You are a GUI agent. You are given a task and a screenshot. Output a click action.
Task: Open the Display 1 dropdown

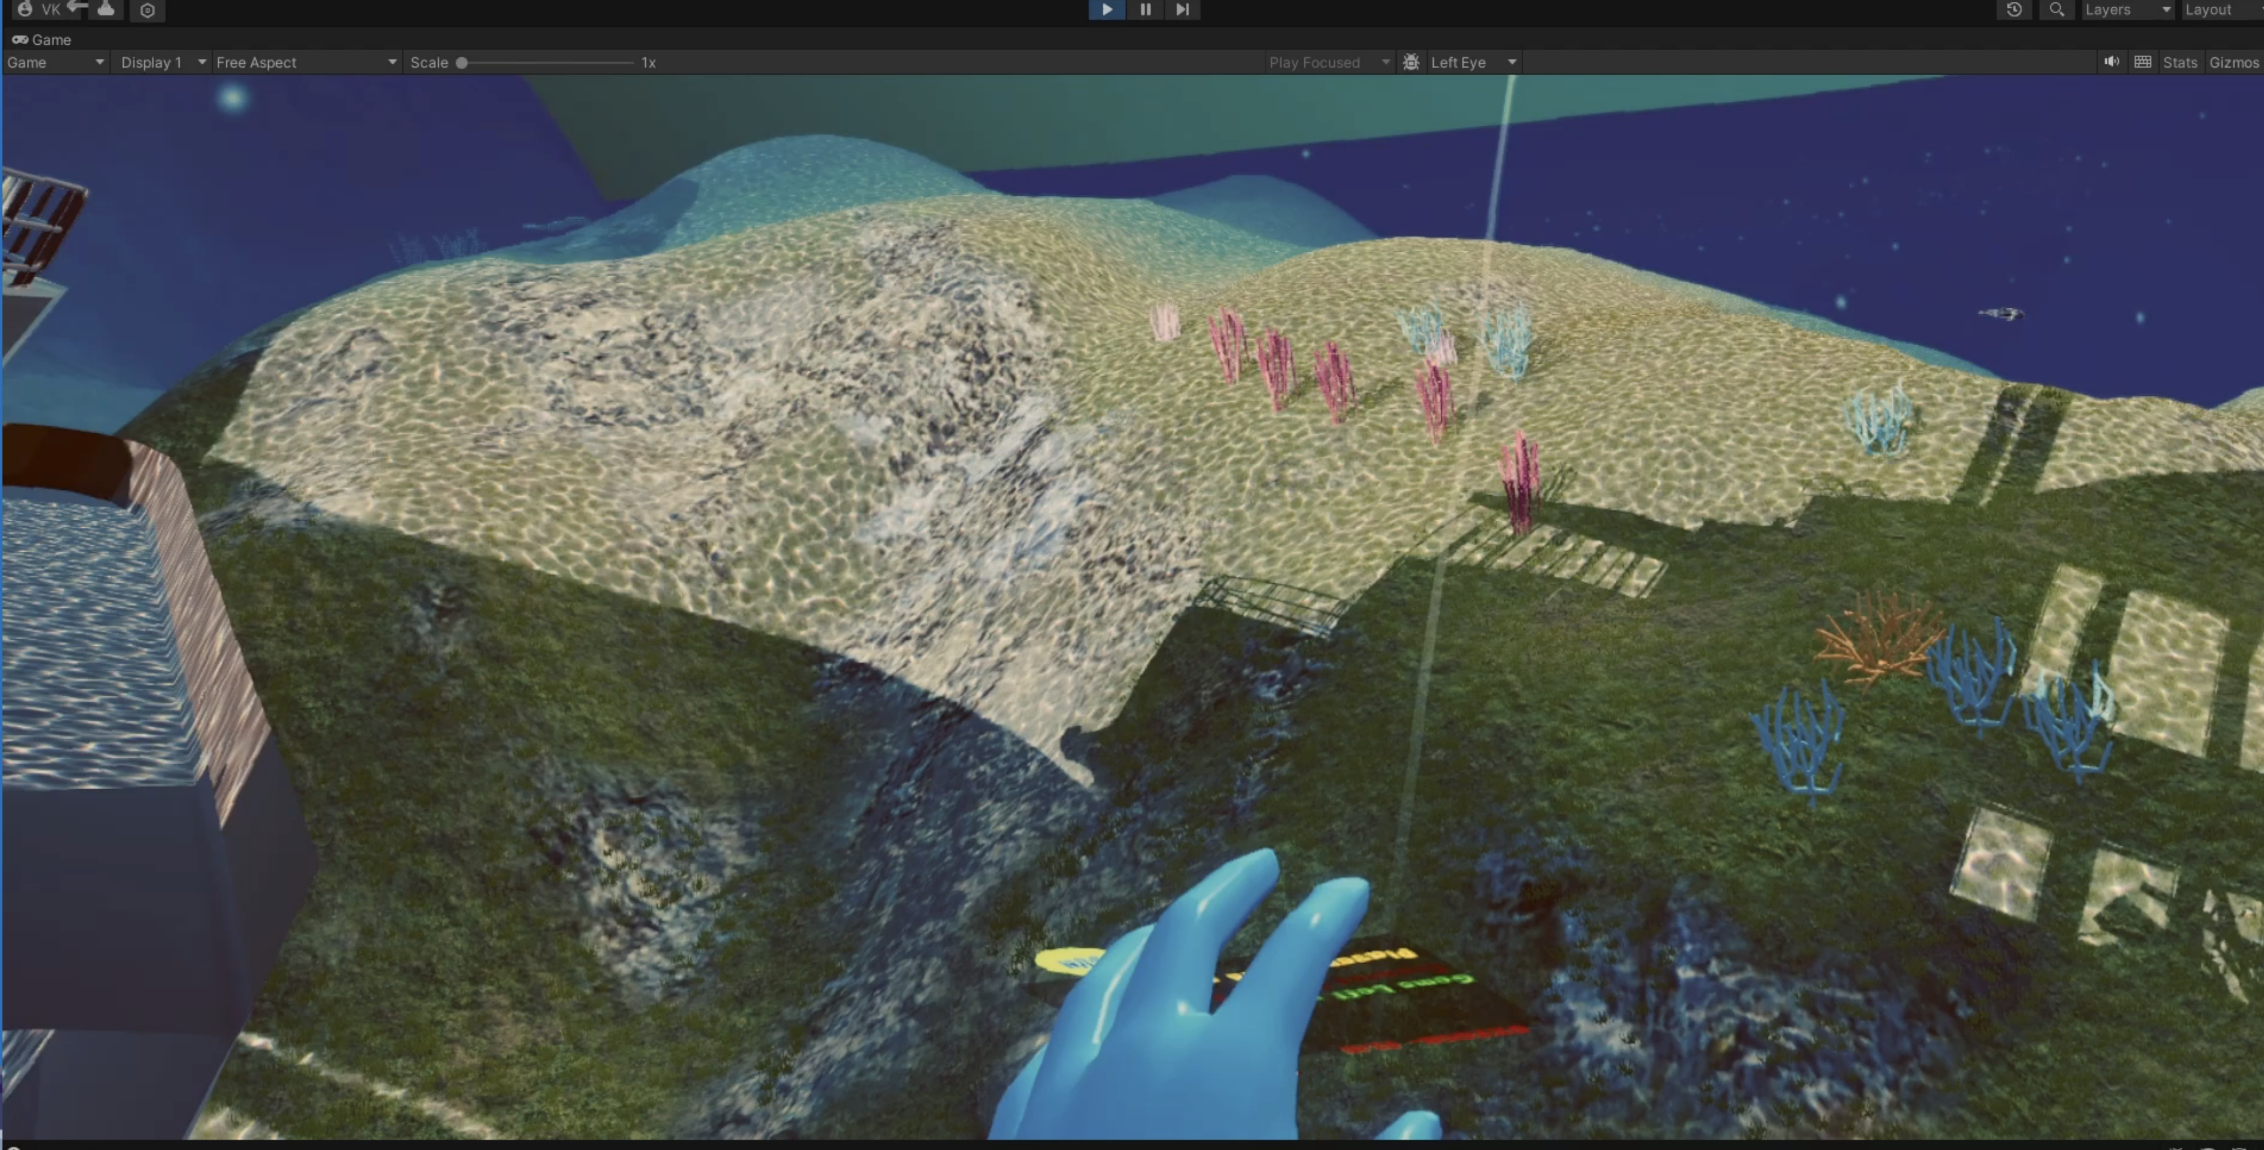point(162,62)
